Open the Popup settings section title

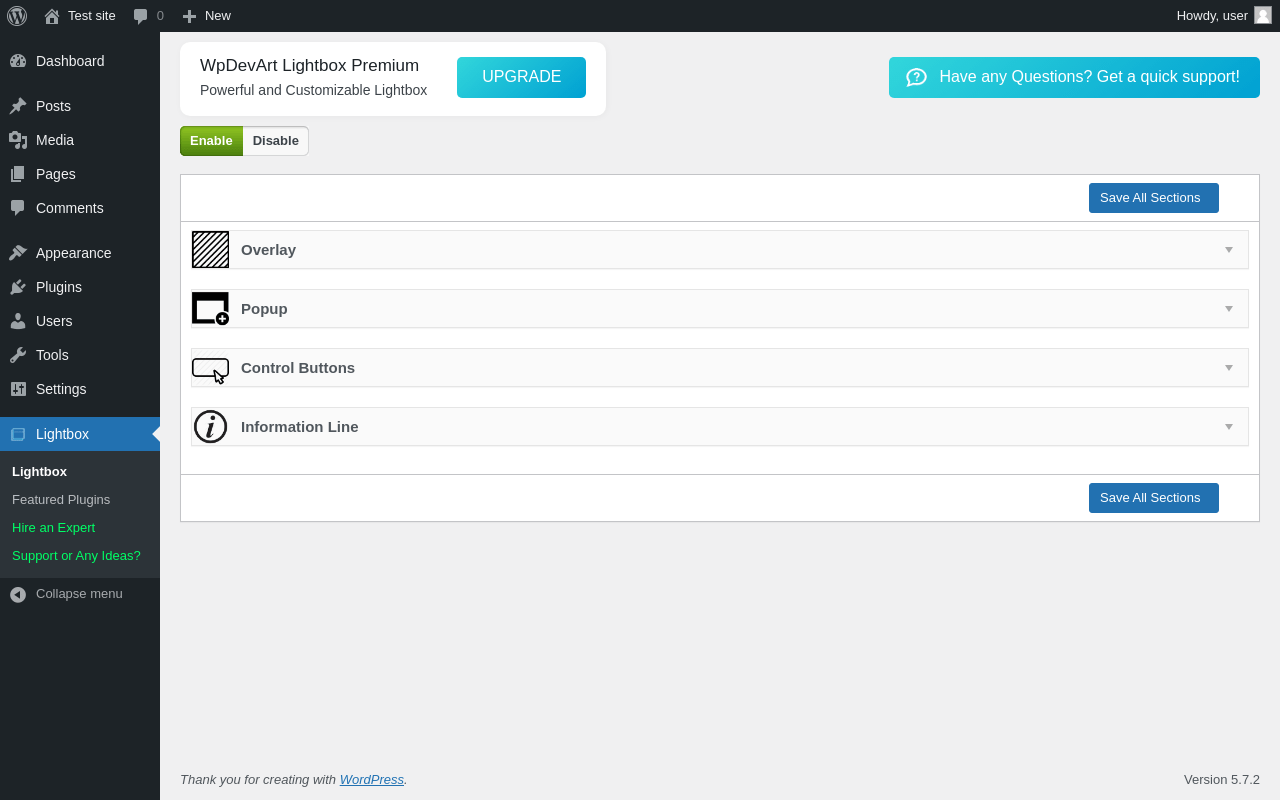click(264, 309)
